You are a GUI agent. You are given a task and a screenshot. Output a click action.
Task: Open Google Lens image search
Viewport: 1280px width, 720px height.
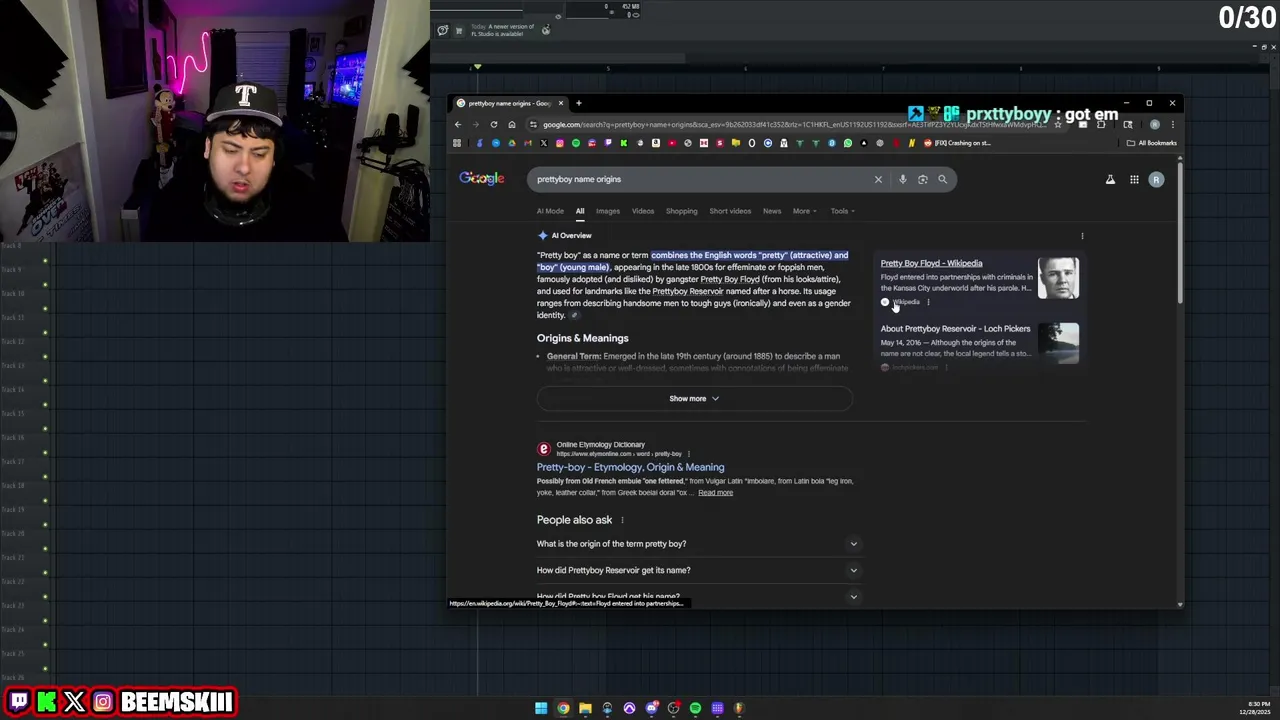[922, 179]
